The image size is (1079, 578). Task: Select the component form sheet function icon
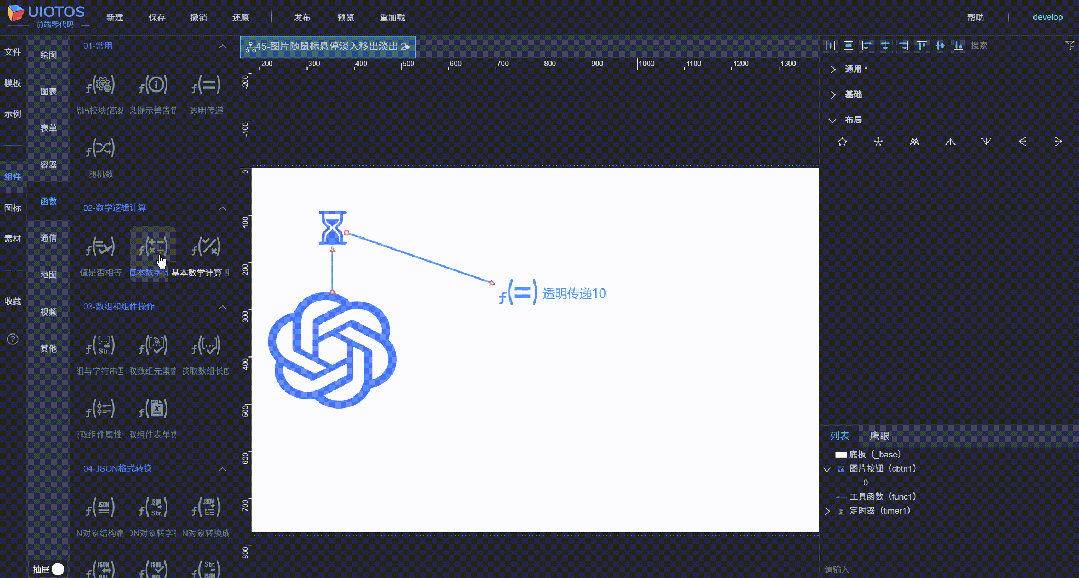click(x=153, y=410)
